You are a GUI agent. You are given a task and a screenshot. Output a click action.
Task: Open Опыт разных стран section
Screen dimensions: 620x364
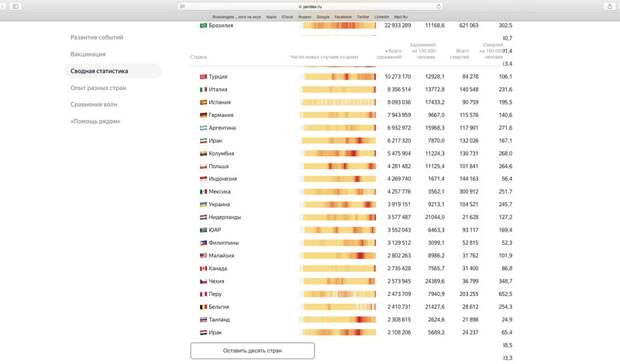coord(98,88)
